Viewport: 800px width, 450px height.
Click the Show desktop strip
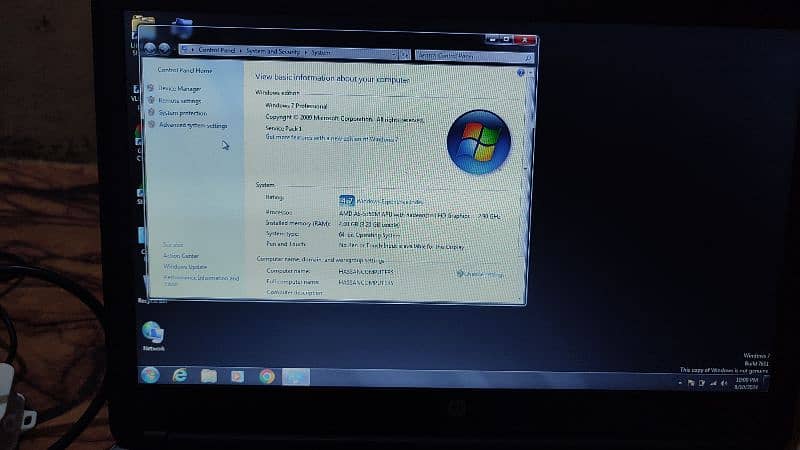pos(765,384)
